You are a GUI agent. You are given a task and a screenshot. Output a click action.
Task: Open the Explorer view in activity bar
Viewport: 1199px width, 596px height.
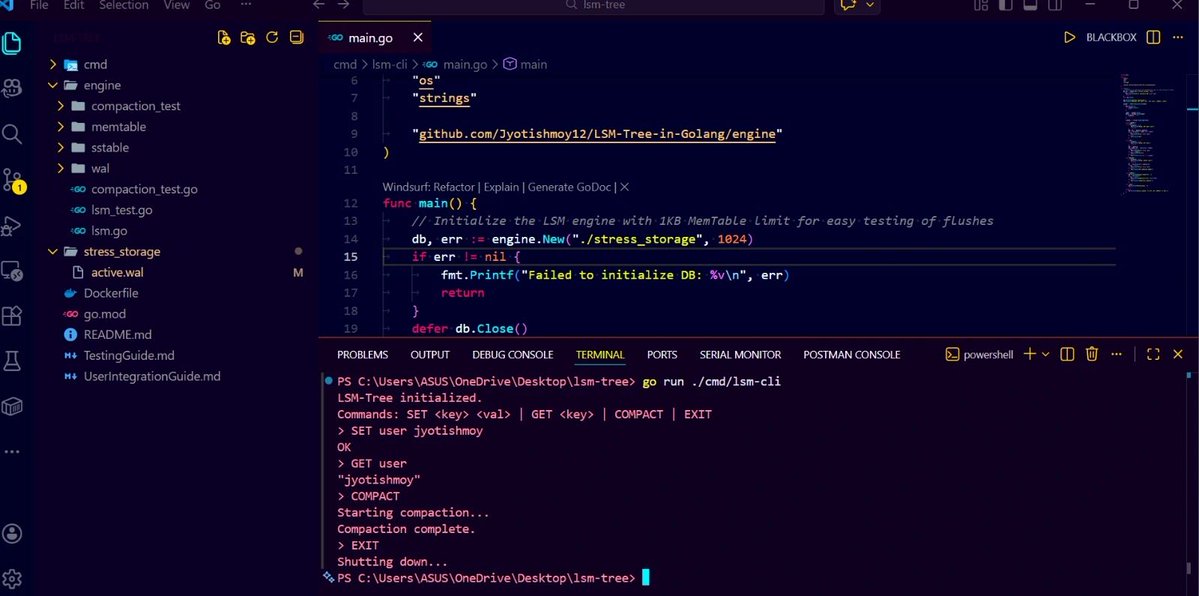coord(11,44)
